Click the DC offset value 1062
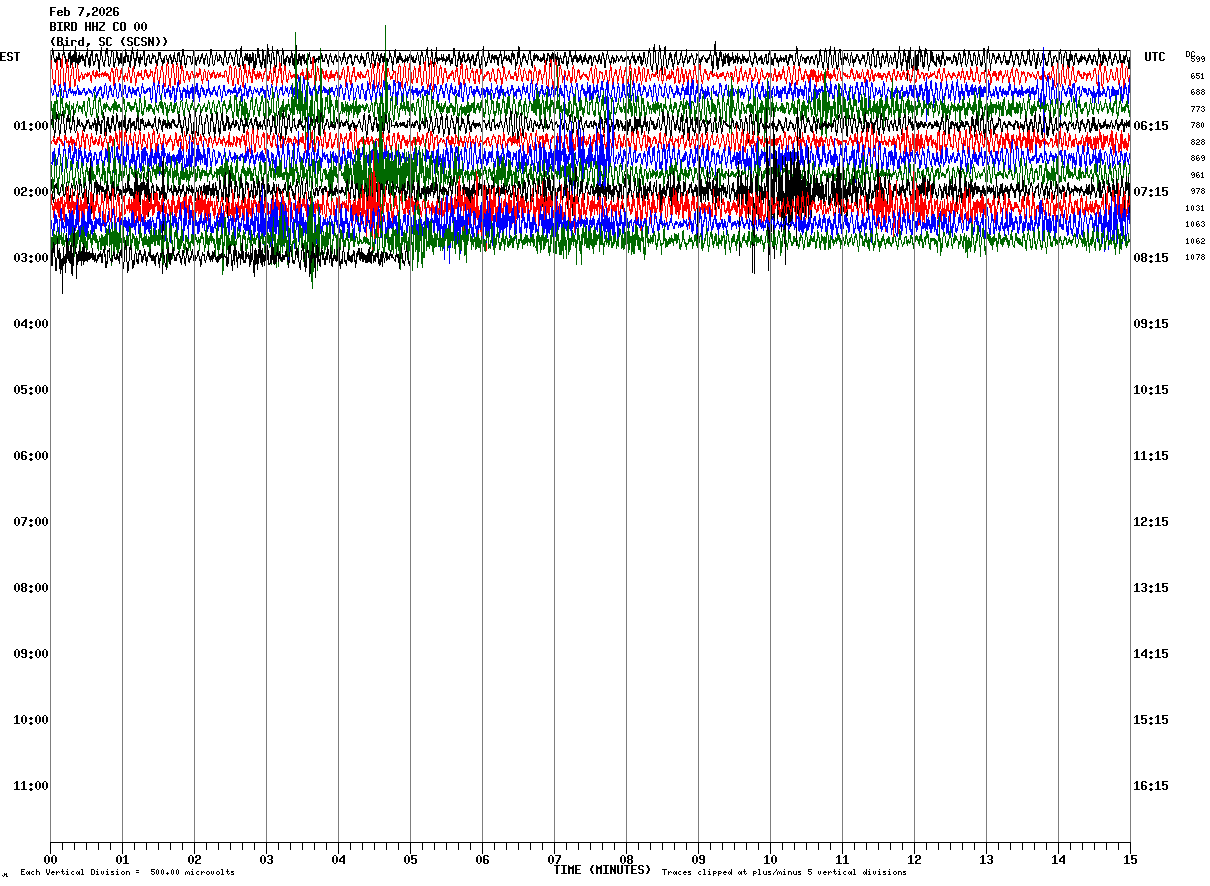 coord(1195,241)
